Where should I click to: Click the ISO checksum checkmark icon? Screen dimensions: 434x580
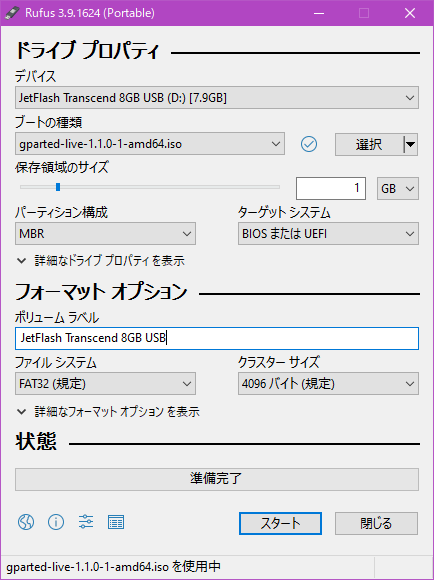tap(309, 144)
